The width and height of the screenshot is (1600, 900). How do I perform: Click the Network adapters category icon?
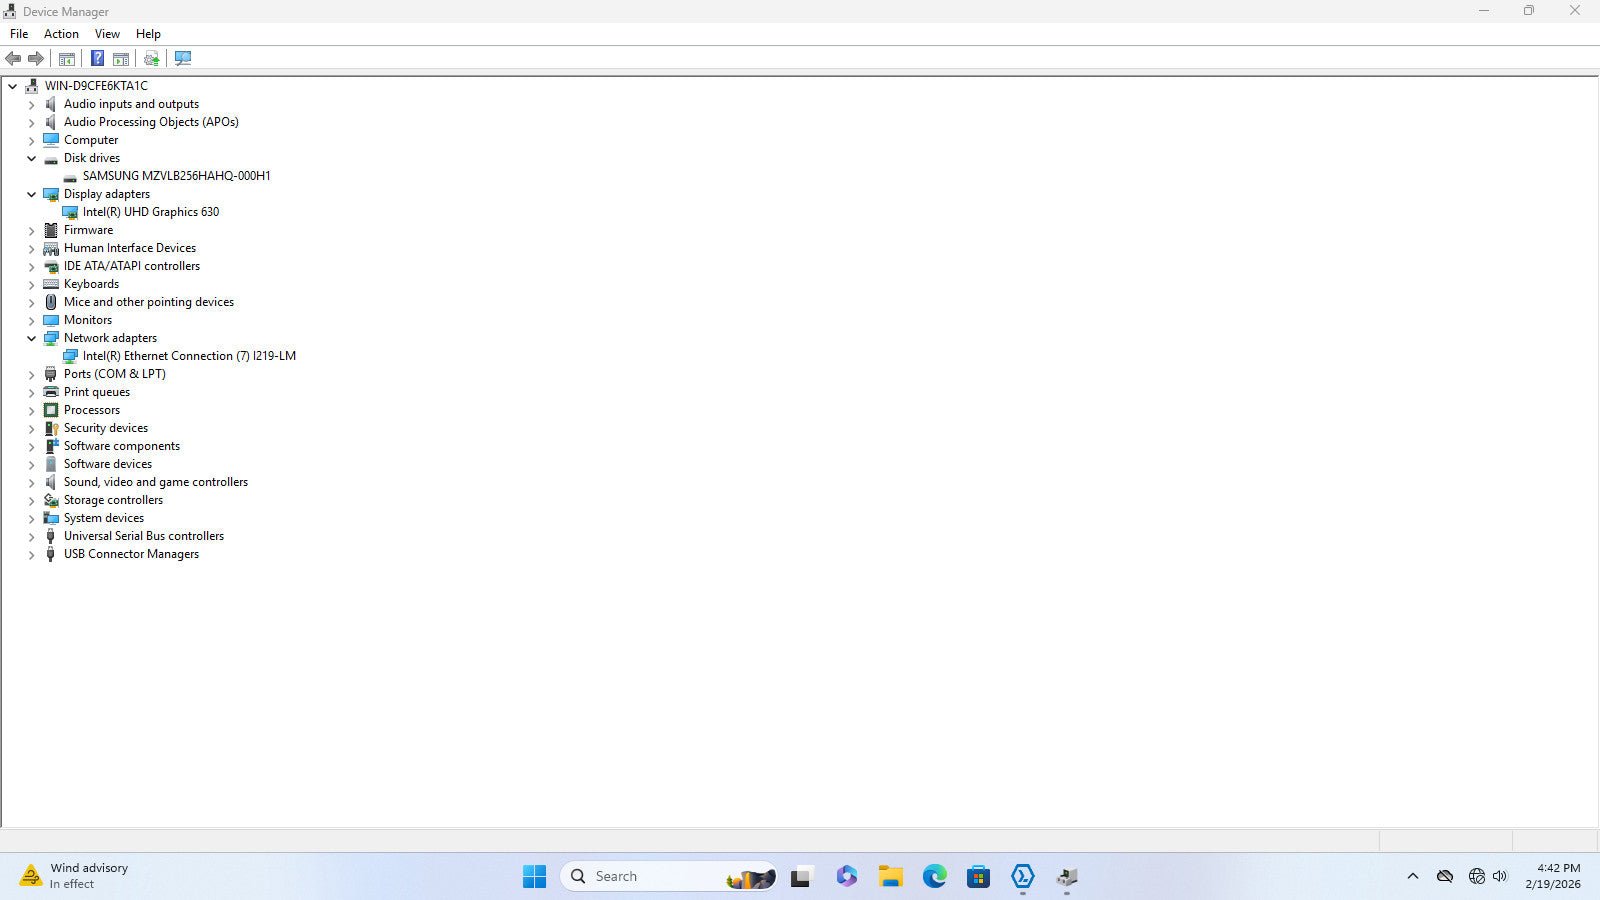51,338
